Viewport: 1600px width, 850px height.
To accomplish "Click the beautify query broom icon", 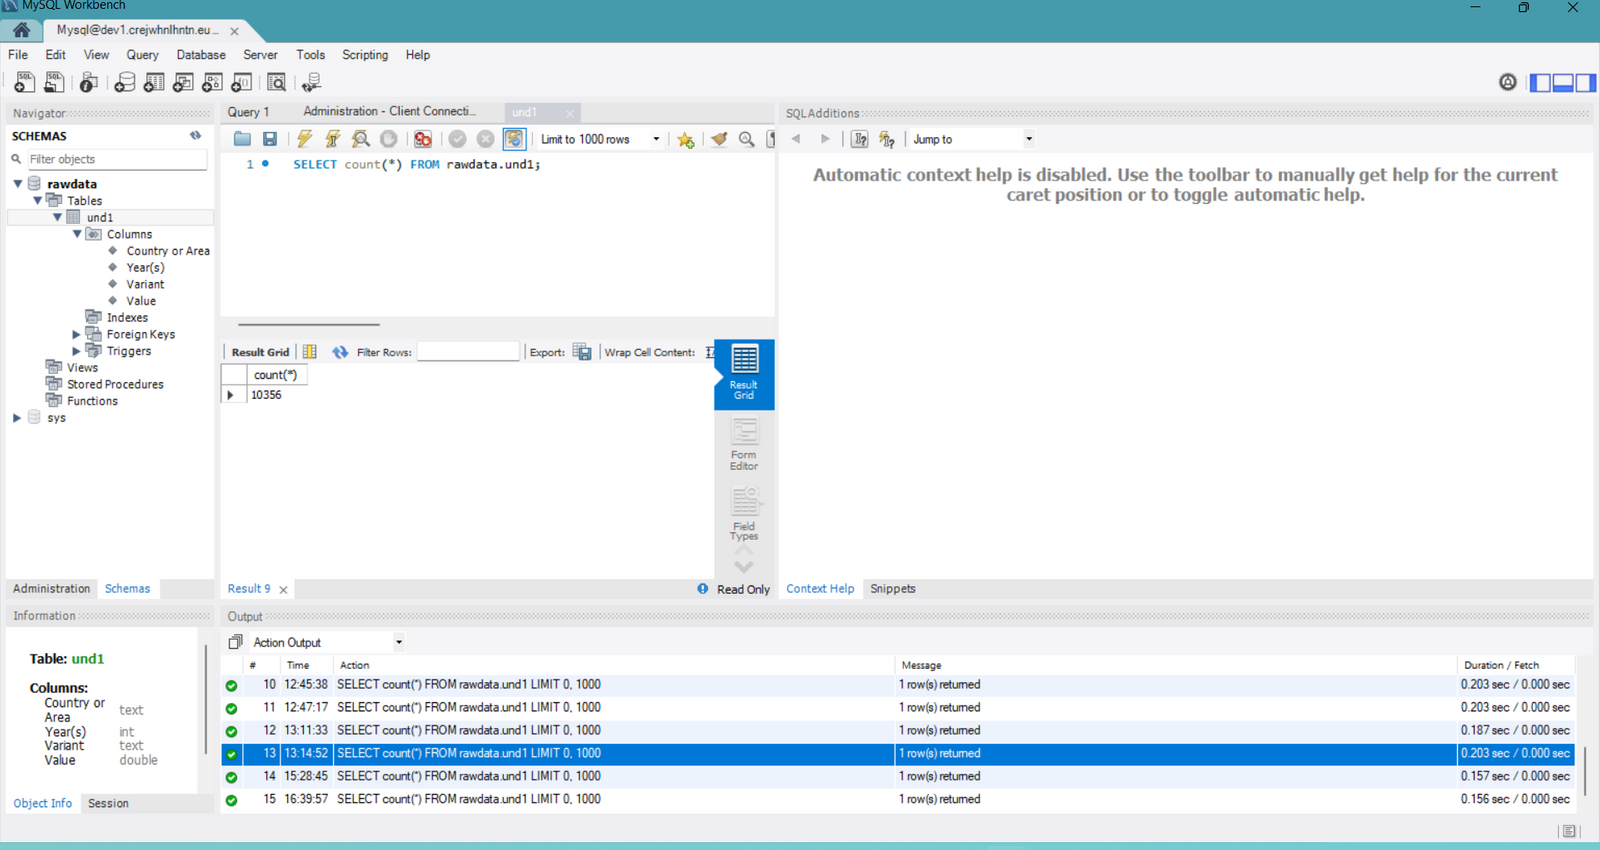I will click(x=719, y=139).
